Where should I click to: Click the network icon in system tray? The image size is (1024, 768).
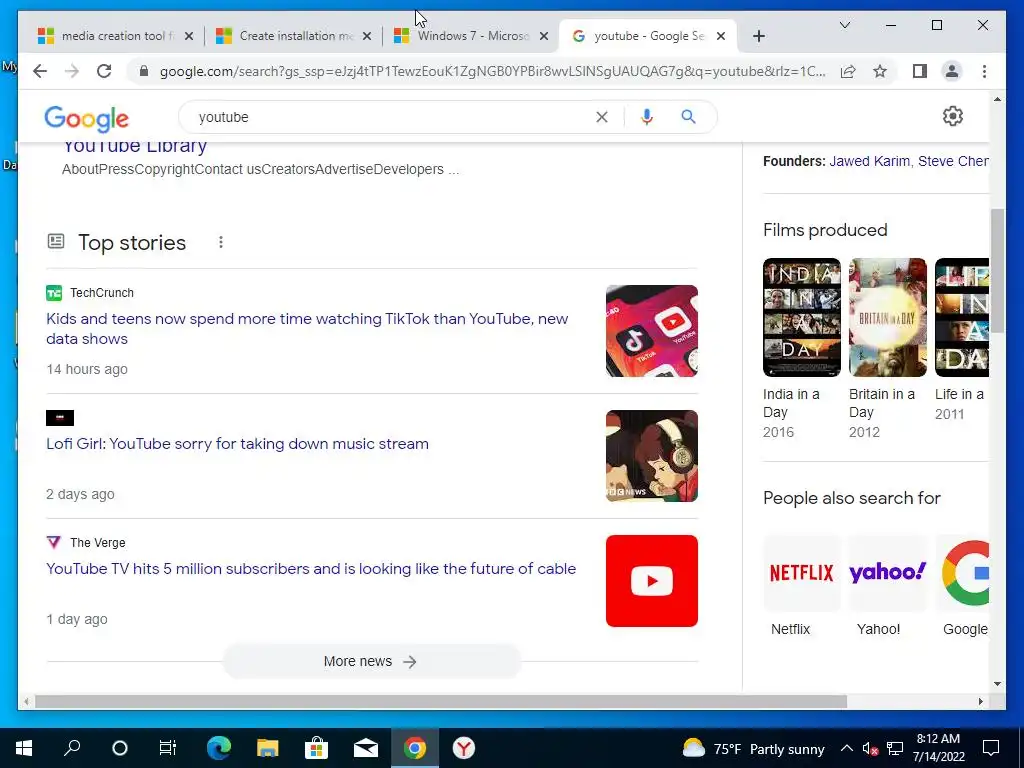coord(895,748)
